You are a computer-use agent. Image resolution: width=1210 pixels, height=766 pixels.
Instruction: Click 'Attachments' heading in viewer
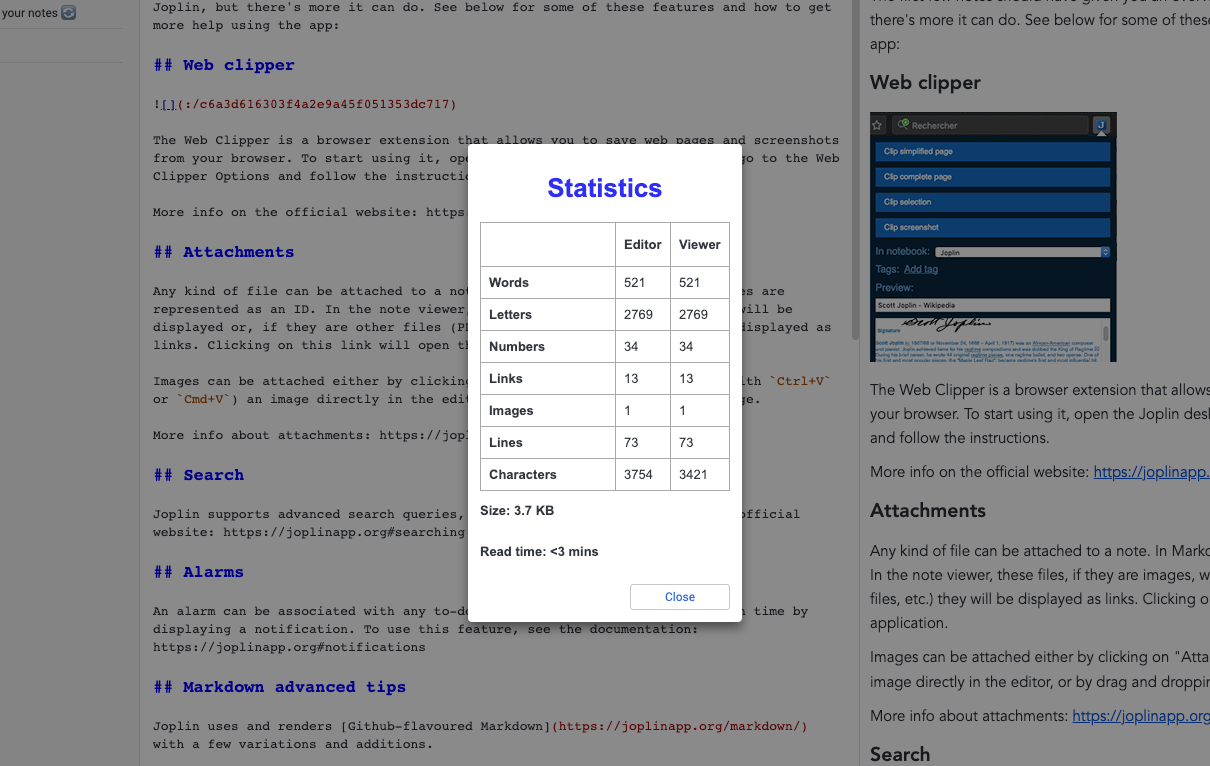pyautogui.click(x=928, y=511)
